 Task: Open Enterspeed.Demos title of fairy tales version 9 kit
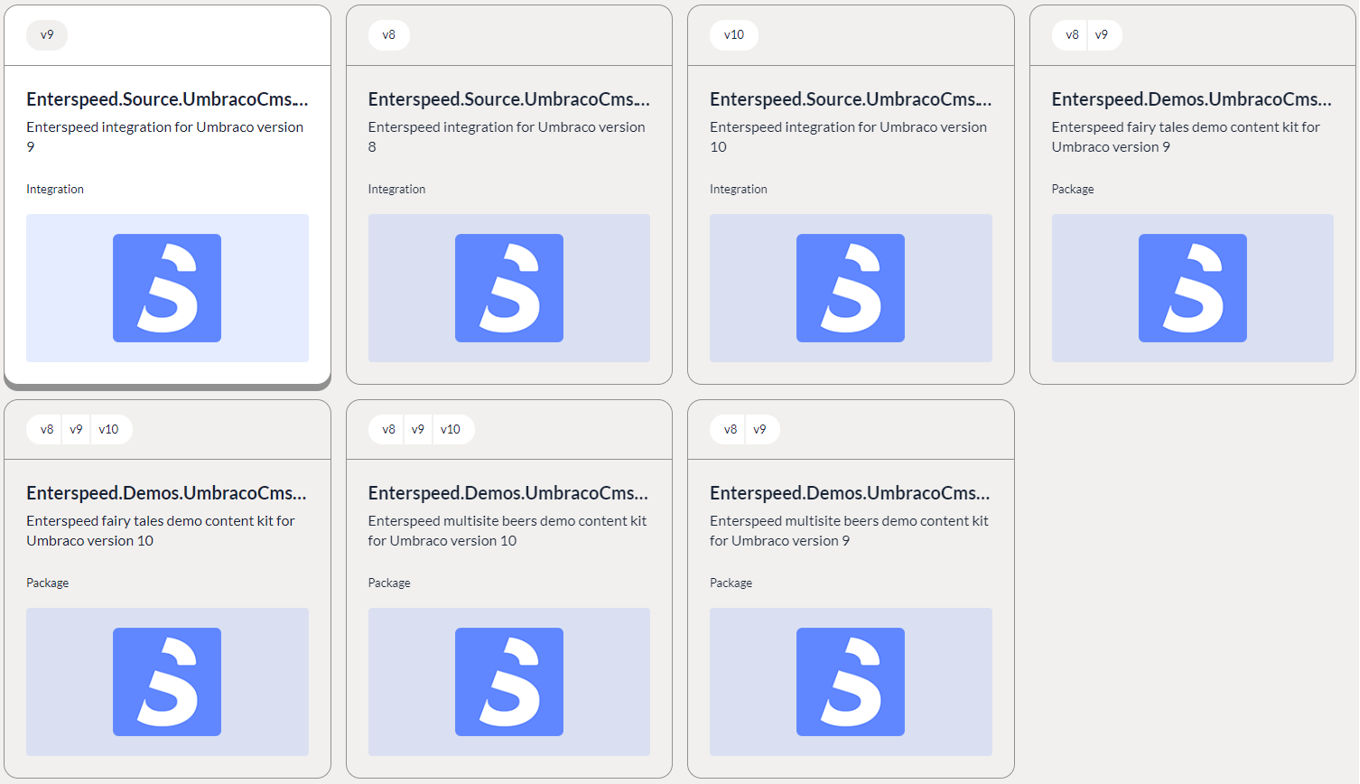coord(1192,99)
